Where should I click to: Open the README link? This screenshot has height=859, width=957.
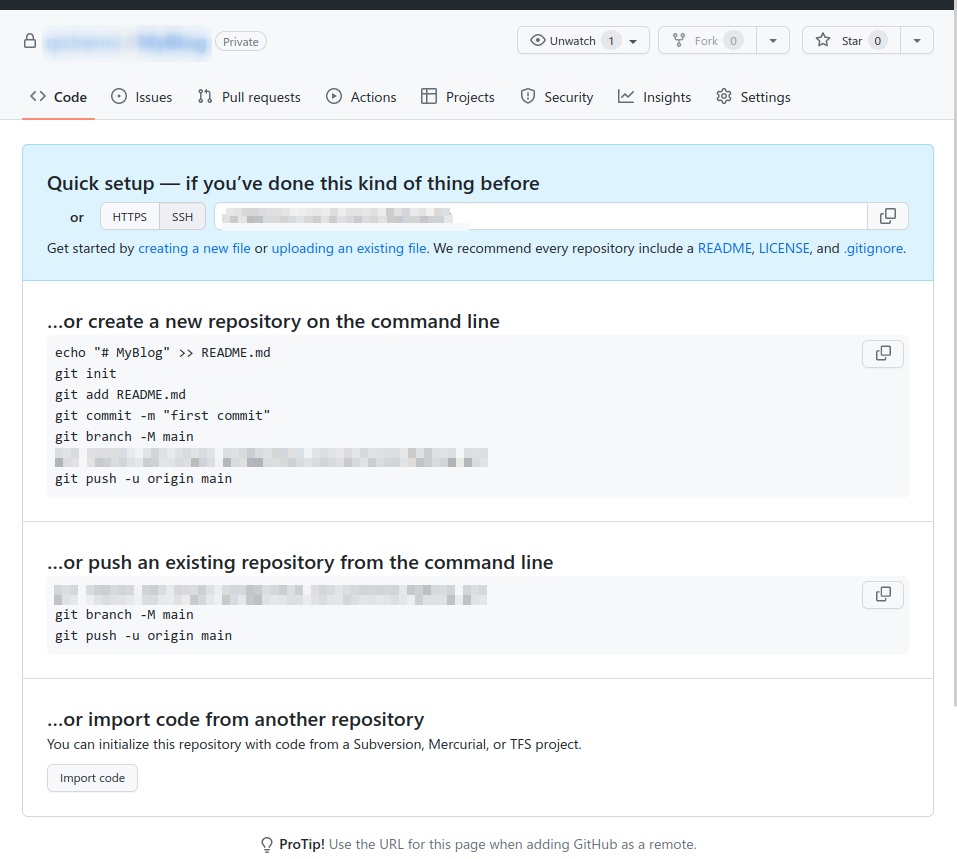tap(724, 248)
